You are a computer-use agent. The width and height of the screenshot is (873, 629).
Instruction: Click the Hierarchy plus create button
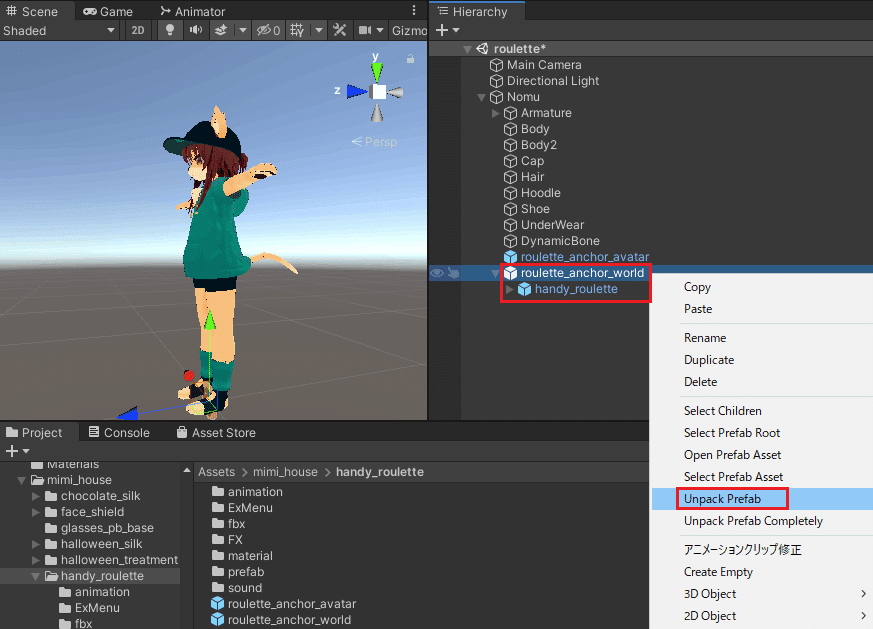click(x=442, y=30)
